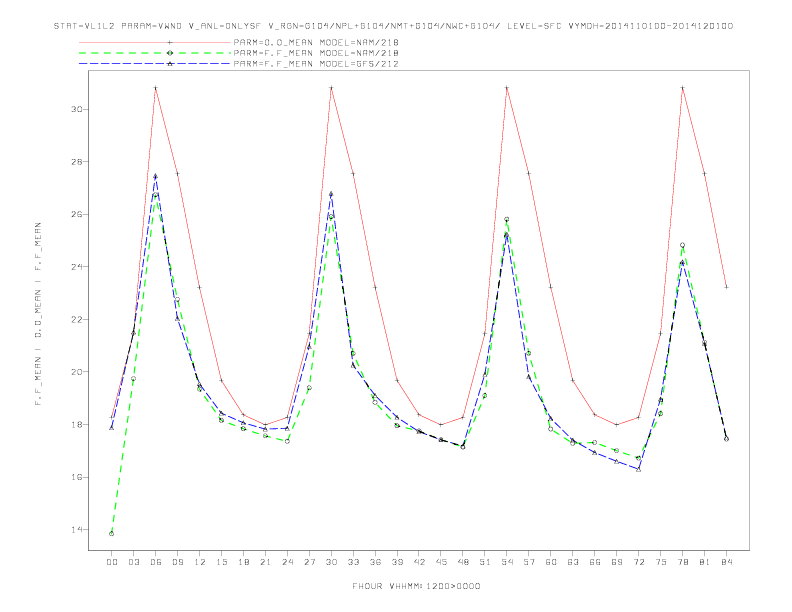Click the green dashed legend line sample
This screenshot has width=792, height=612.
155,53
